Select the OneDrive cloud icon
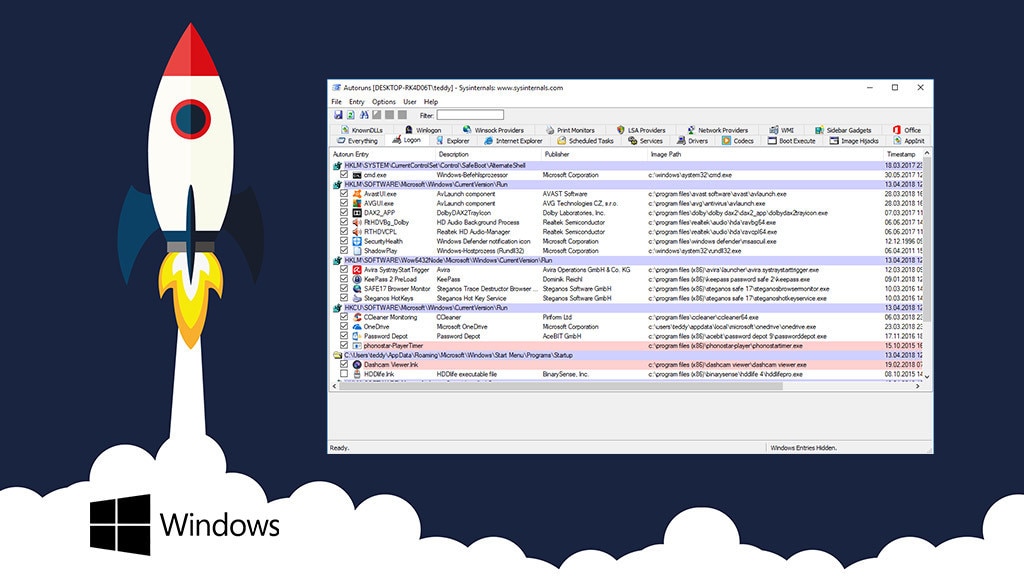 [x=357, y=327]
